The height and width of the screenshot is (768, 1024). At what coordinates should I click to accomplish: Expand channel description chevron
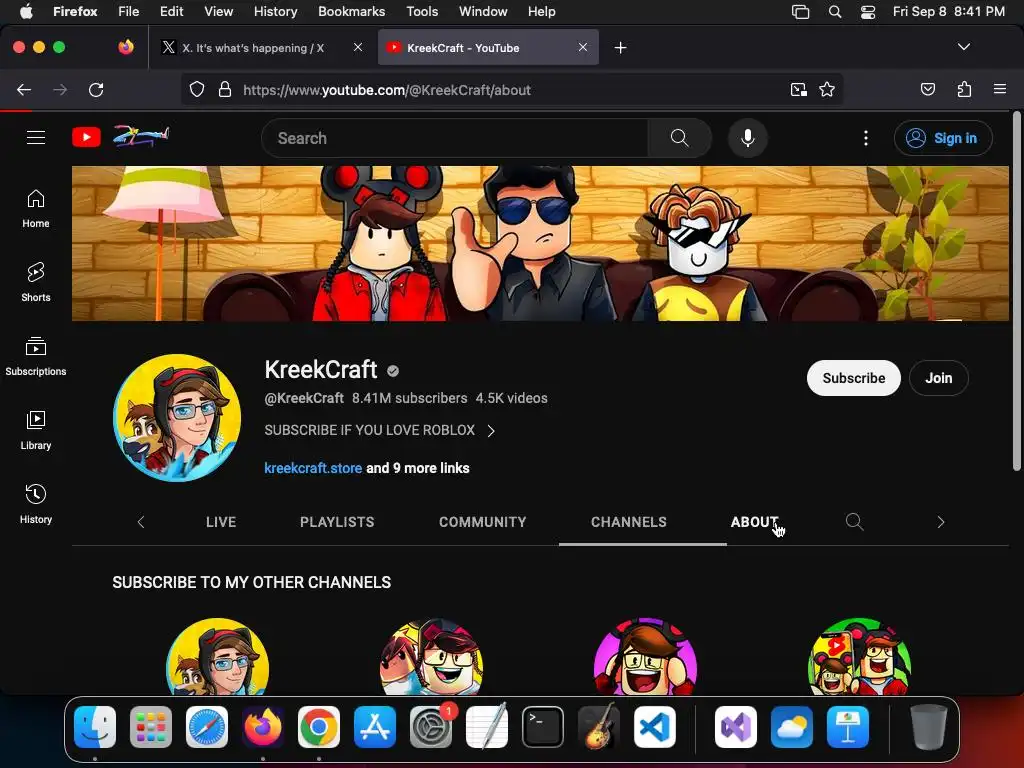pyautogui.click(x=491, y=430)
